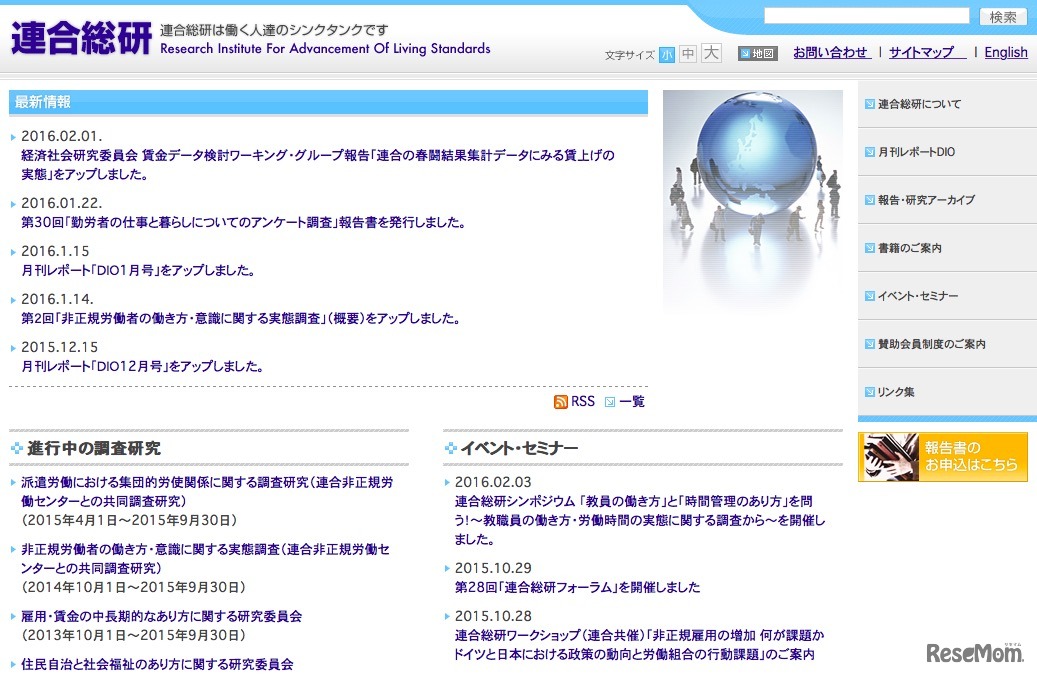Open the 雇用・賃金の中長期的なあり方 research link
The height and width of the screenshot is (676, 1037).
[161, 616]
